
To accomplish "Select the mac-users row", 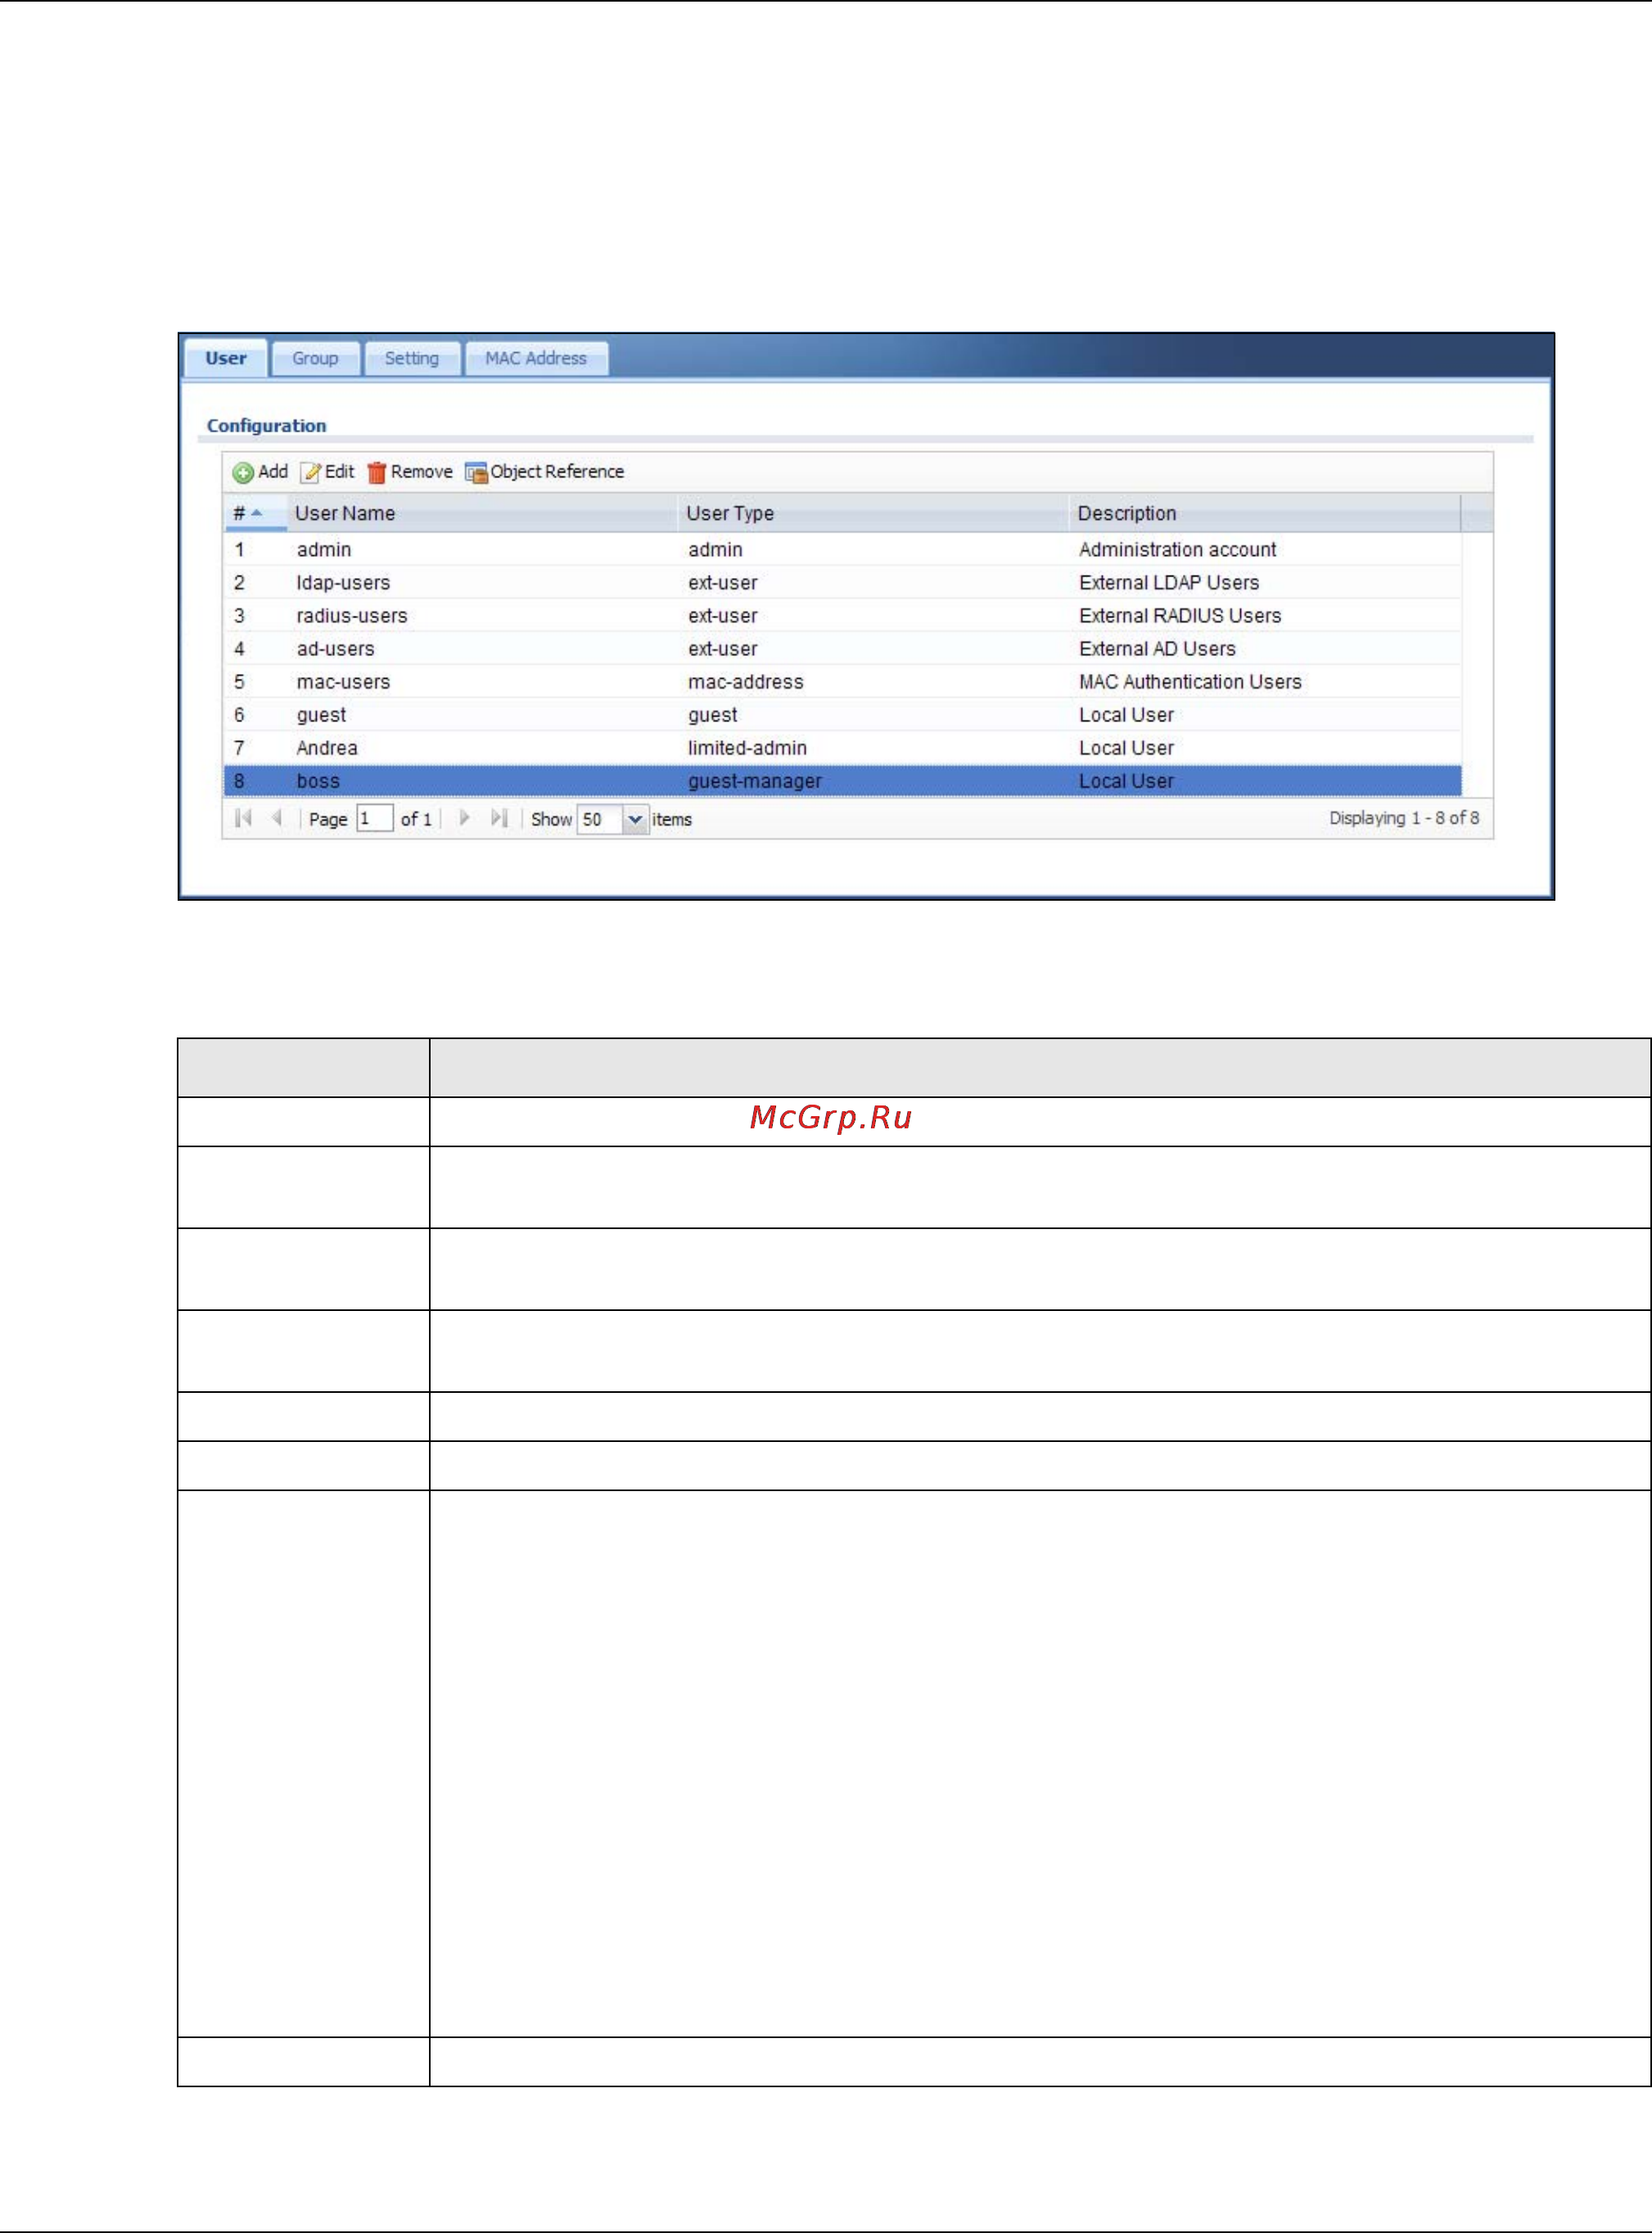I will click(x=842, y=681).
